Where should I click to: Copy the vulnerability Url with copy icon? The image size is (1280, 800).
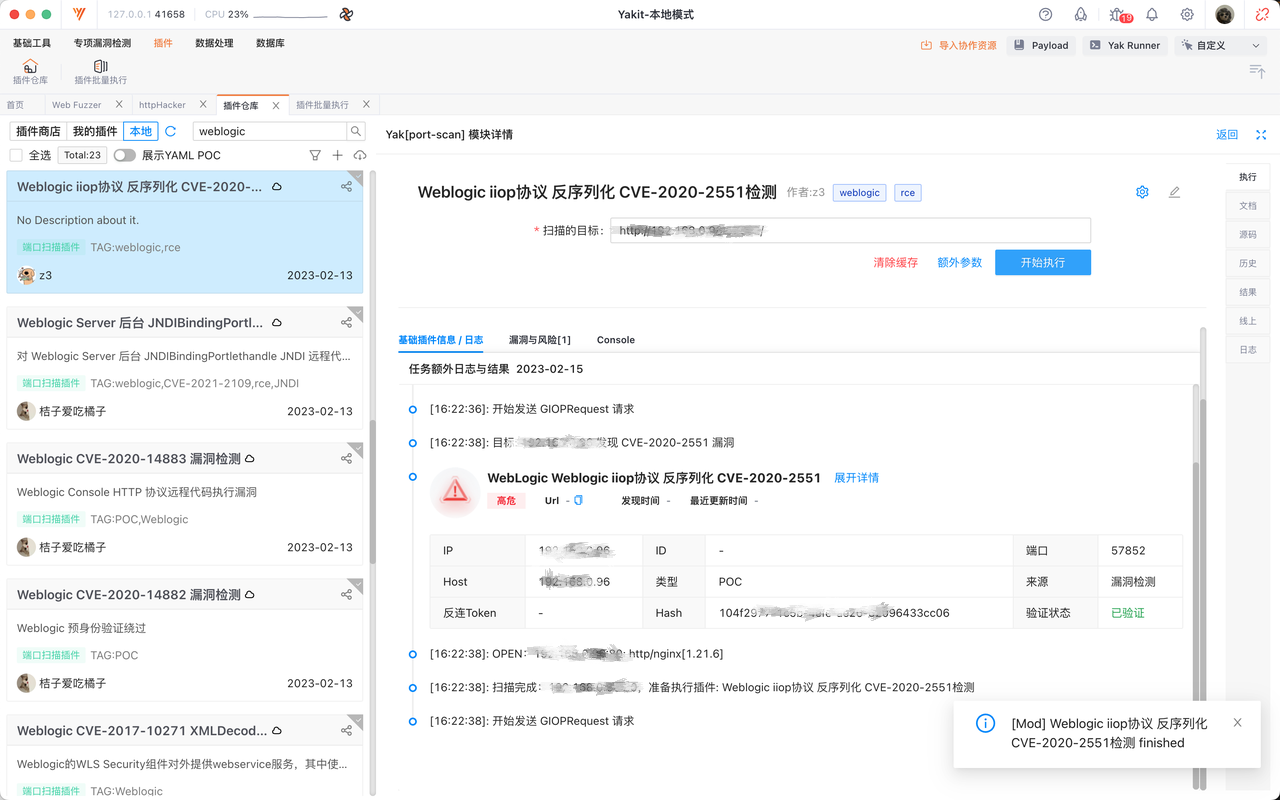pos(578,500)
